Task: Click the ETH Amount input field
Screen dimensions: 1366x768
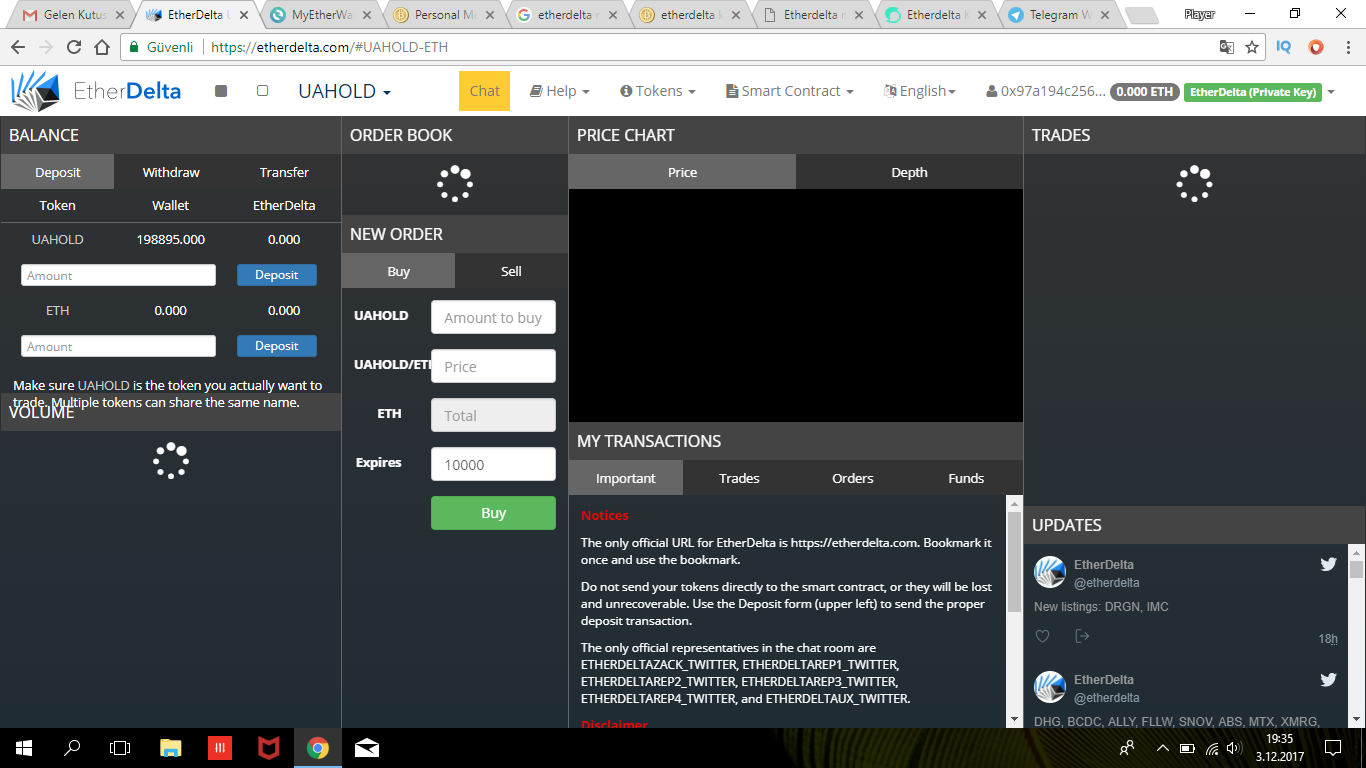Action: [x=118, y=346]
